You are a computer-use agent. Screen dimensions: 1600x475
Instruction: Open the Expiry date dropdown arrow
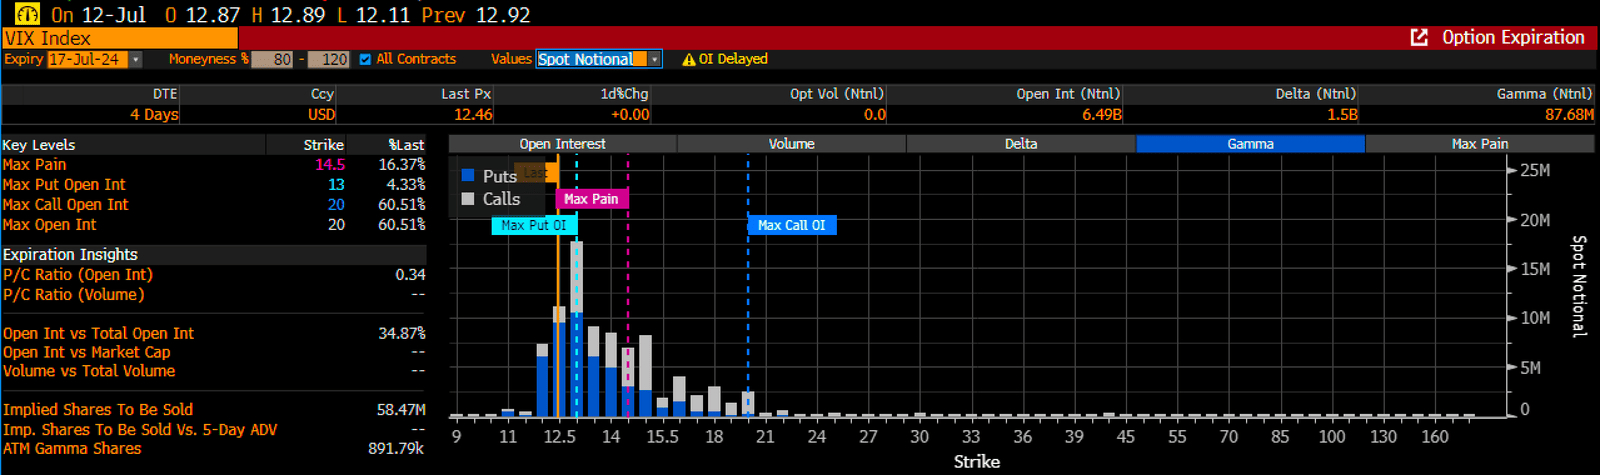point(136,60)
